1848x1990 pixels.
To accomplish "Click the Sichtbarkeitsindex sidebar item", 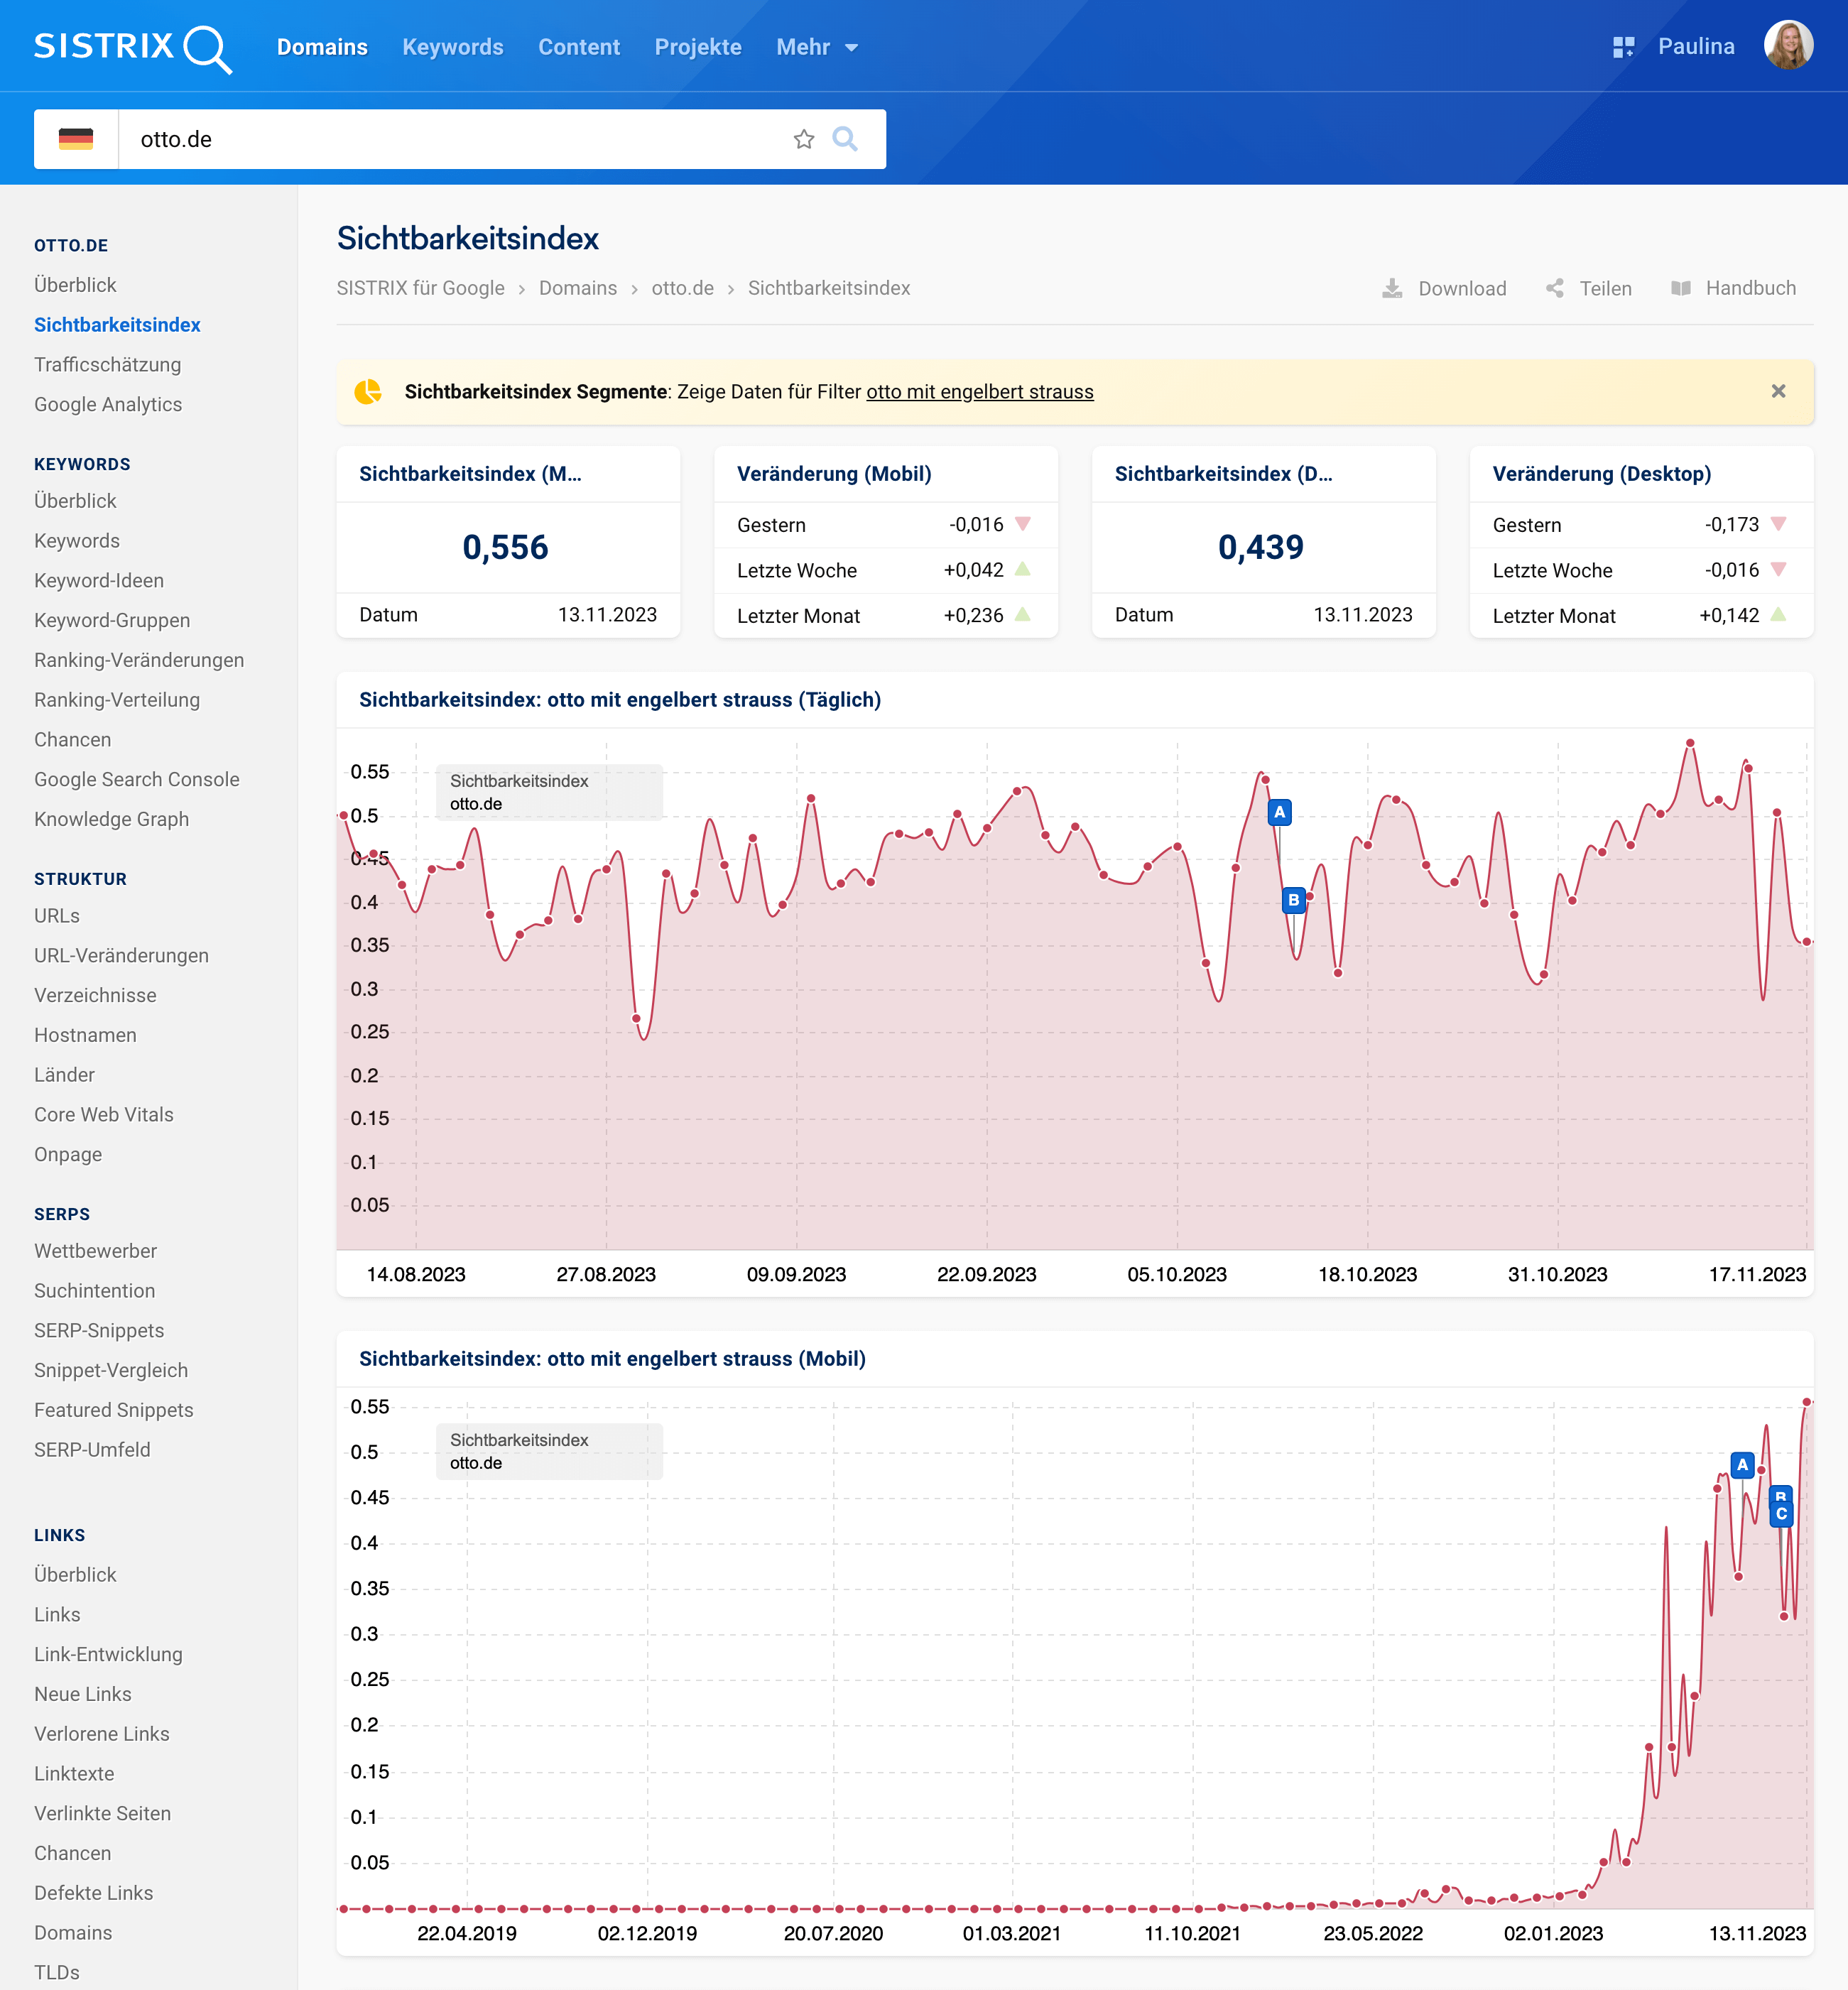I will pyautogui.click(x=118, y=325).
